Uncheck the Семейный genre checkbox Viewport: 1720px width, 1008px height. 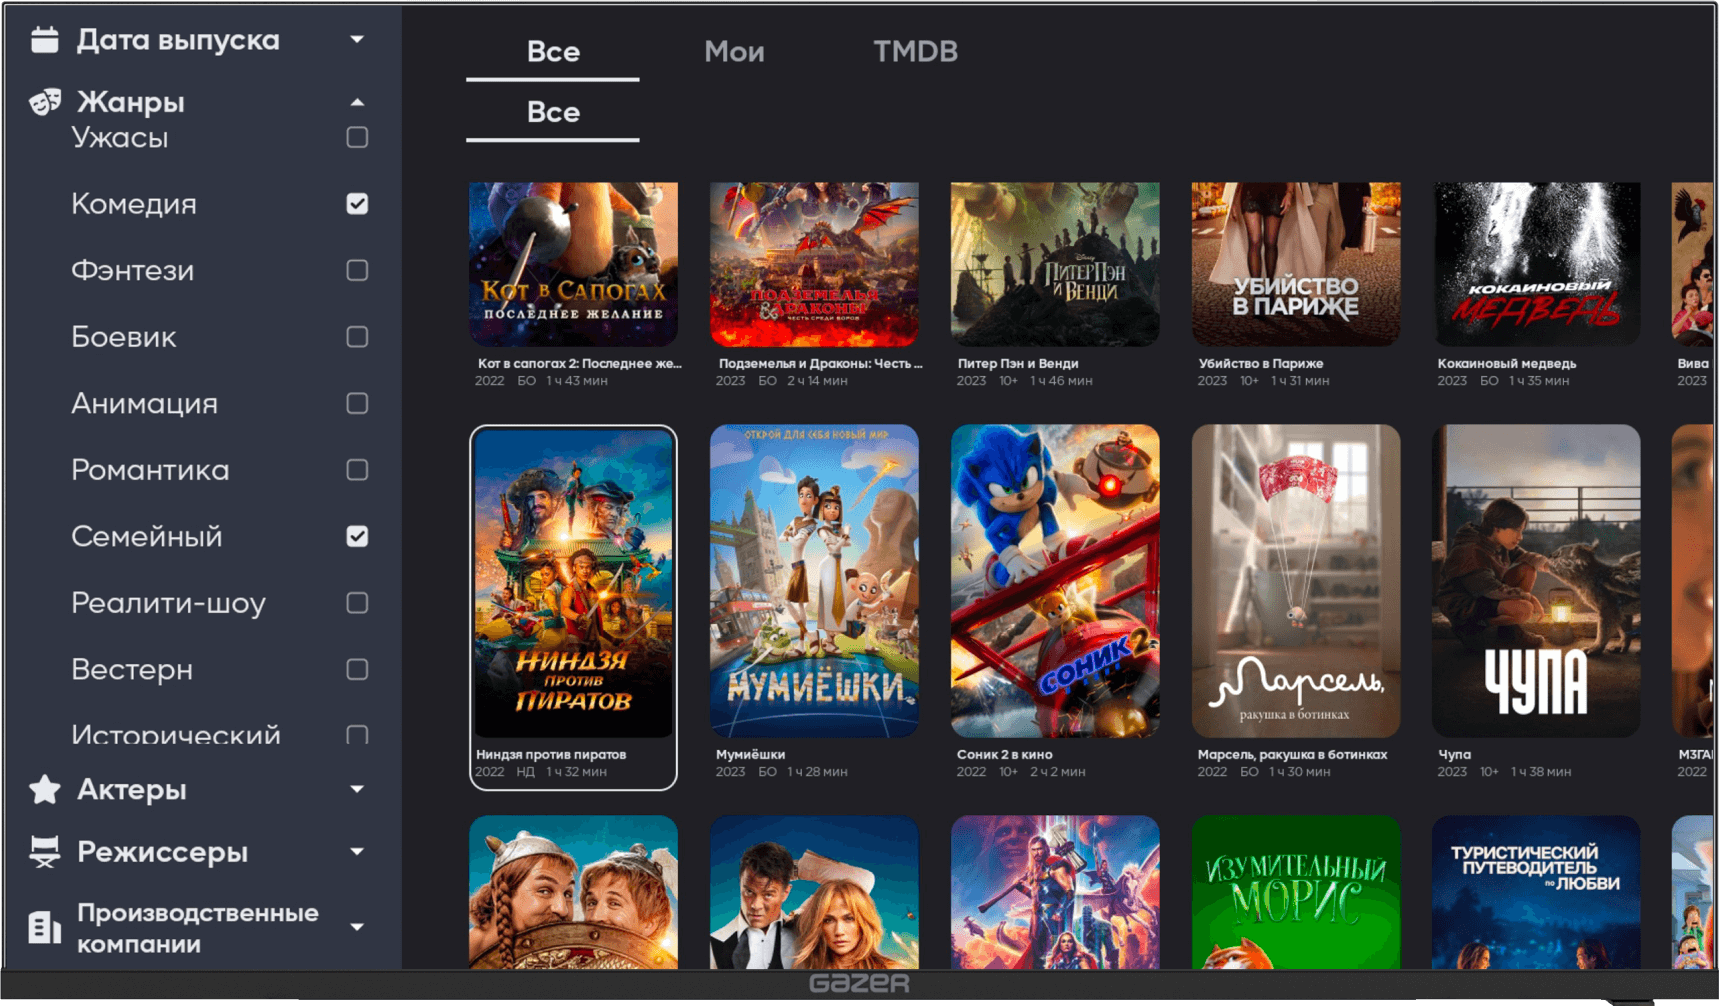click(x=357, y=537)
